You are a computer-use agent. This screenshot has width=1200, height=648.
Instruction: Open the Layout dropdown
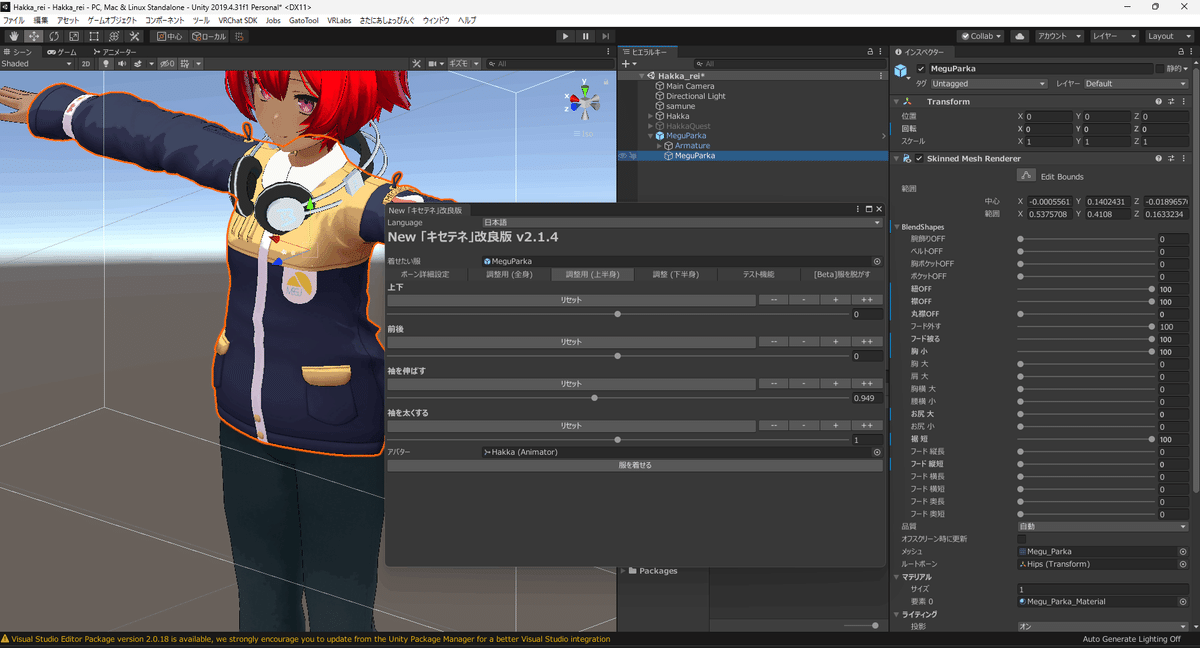1169,36
